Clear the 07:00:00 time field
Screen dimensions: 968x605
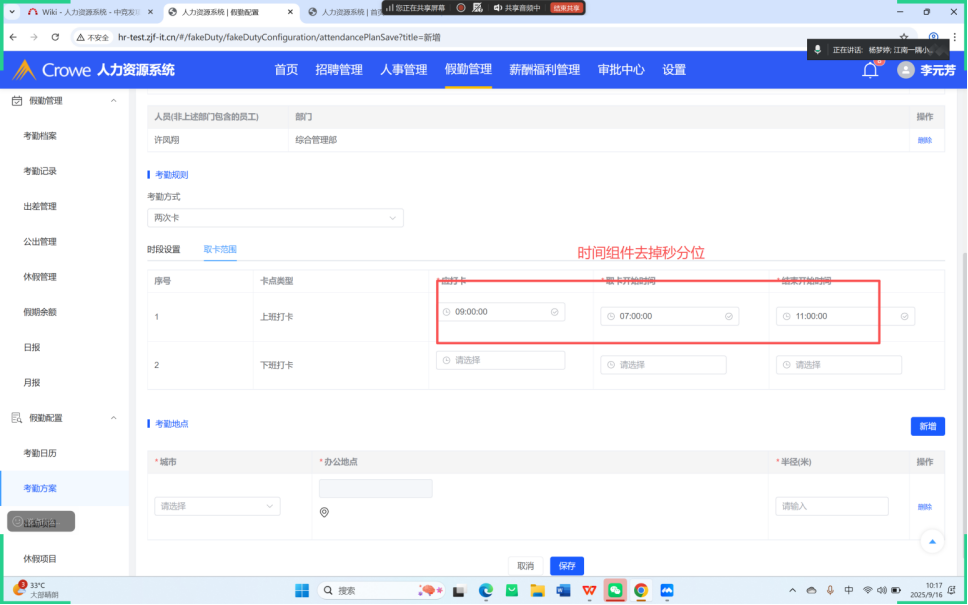tap(729, 316)
